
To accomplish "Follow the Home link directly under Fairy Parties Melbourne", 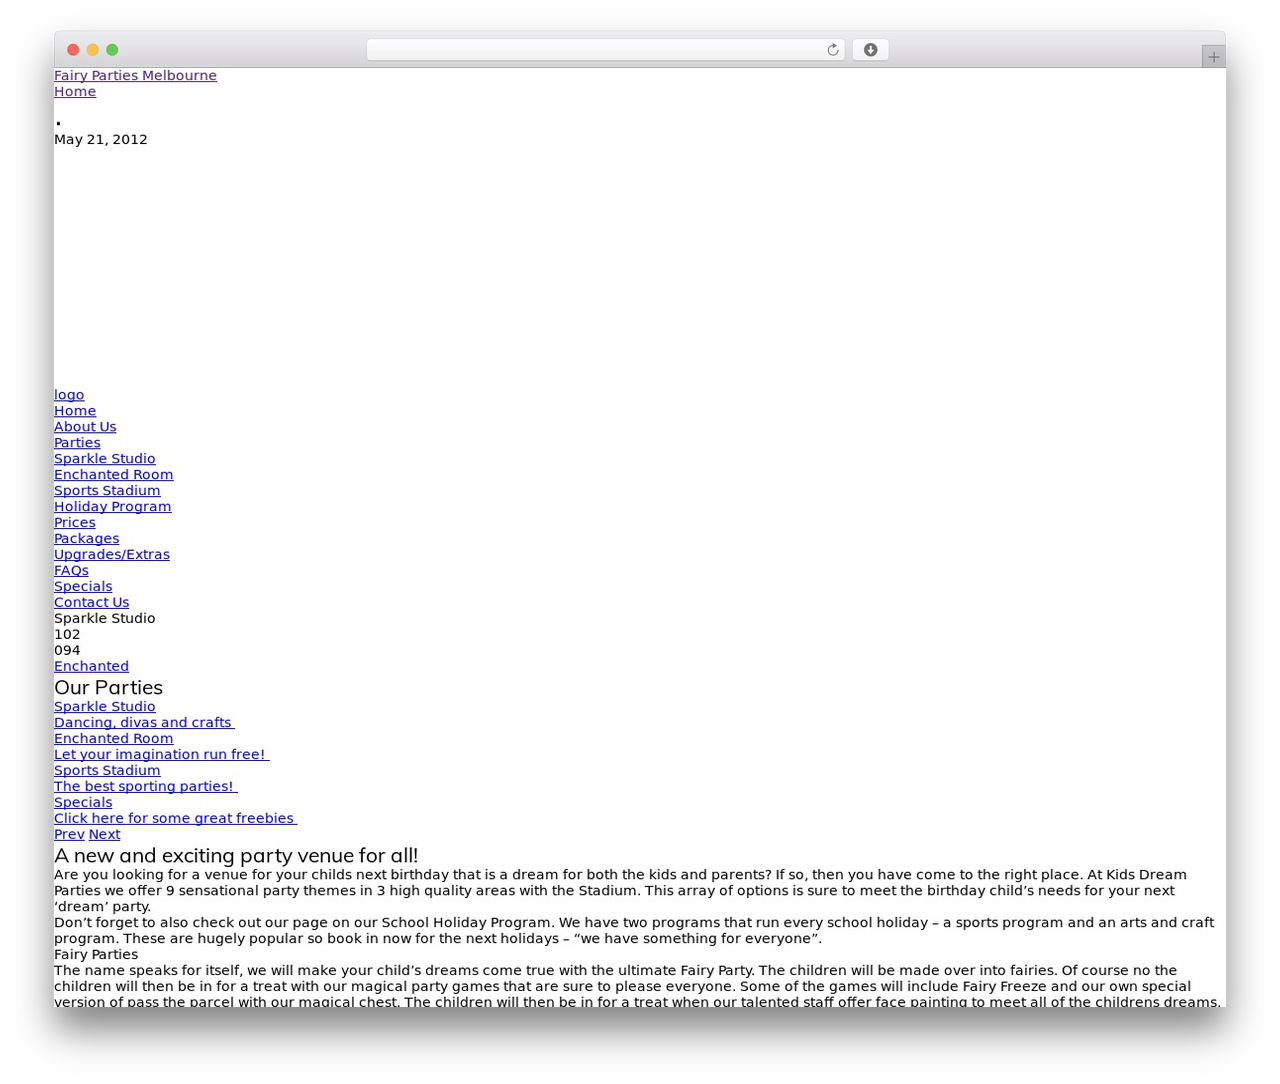I will point(75,92).
